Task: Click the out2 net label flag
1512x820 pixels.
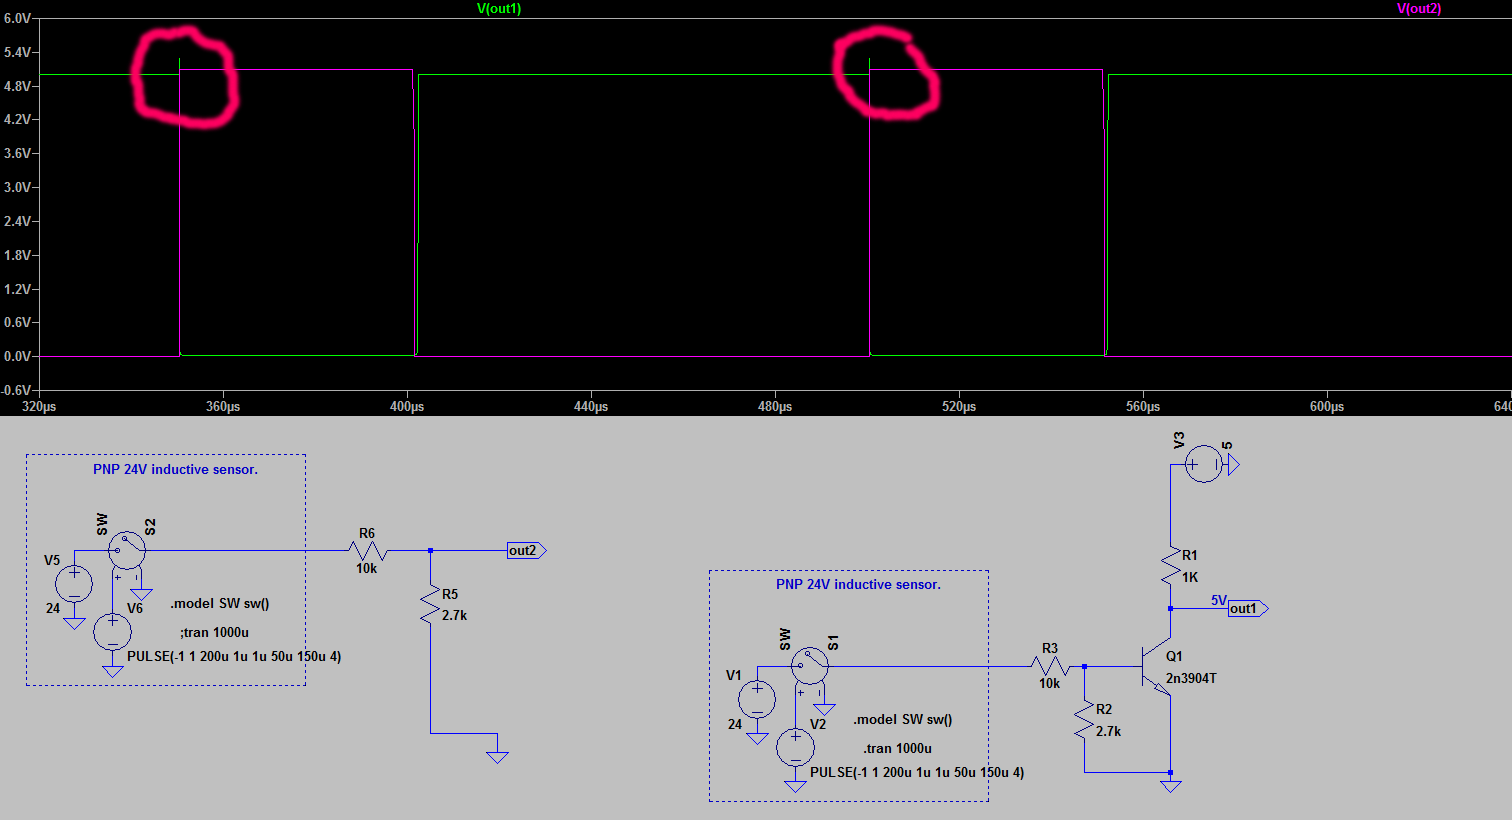Action: pos(527,551)
